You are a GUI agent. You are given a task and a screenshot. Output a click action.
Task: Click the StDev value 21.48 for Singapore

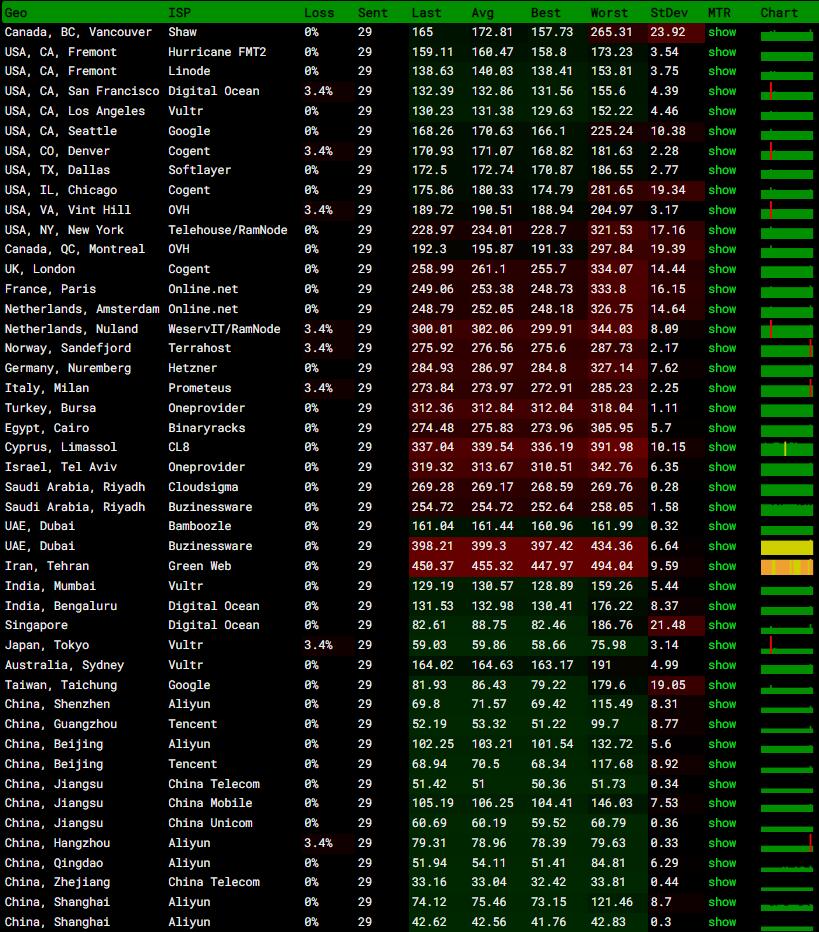click(x=668, y=625)
